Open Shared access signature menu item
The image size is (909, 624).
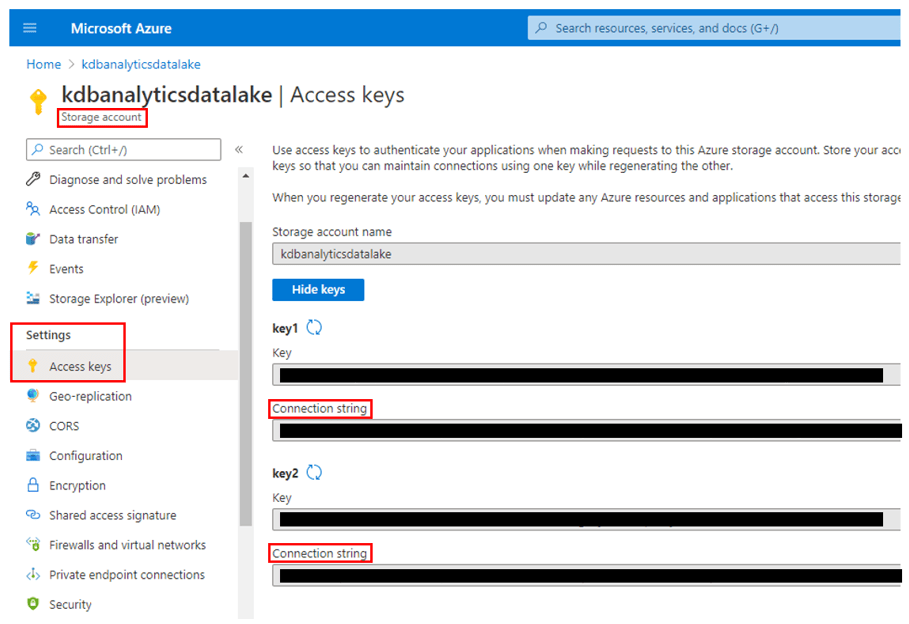click(x=112, y=515)
